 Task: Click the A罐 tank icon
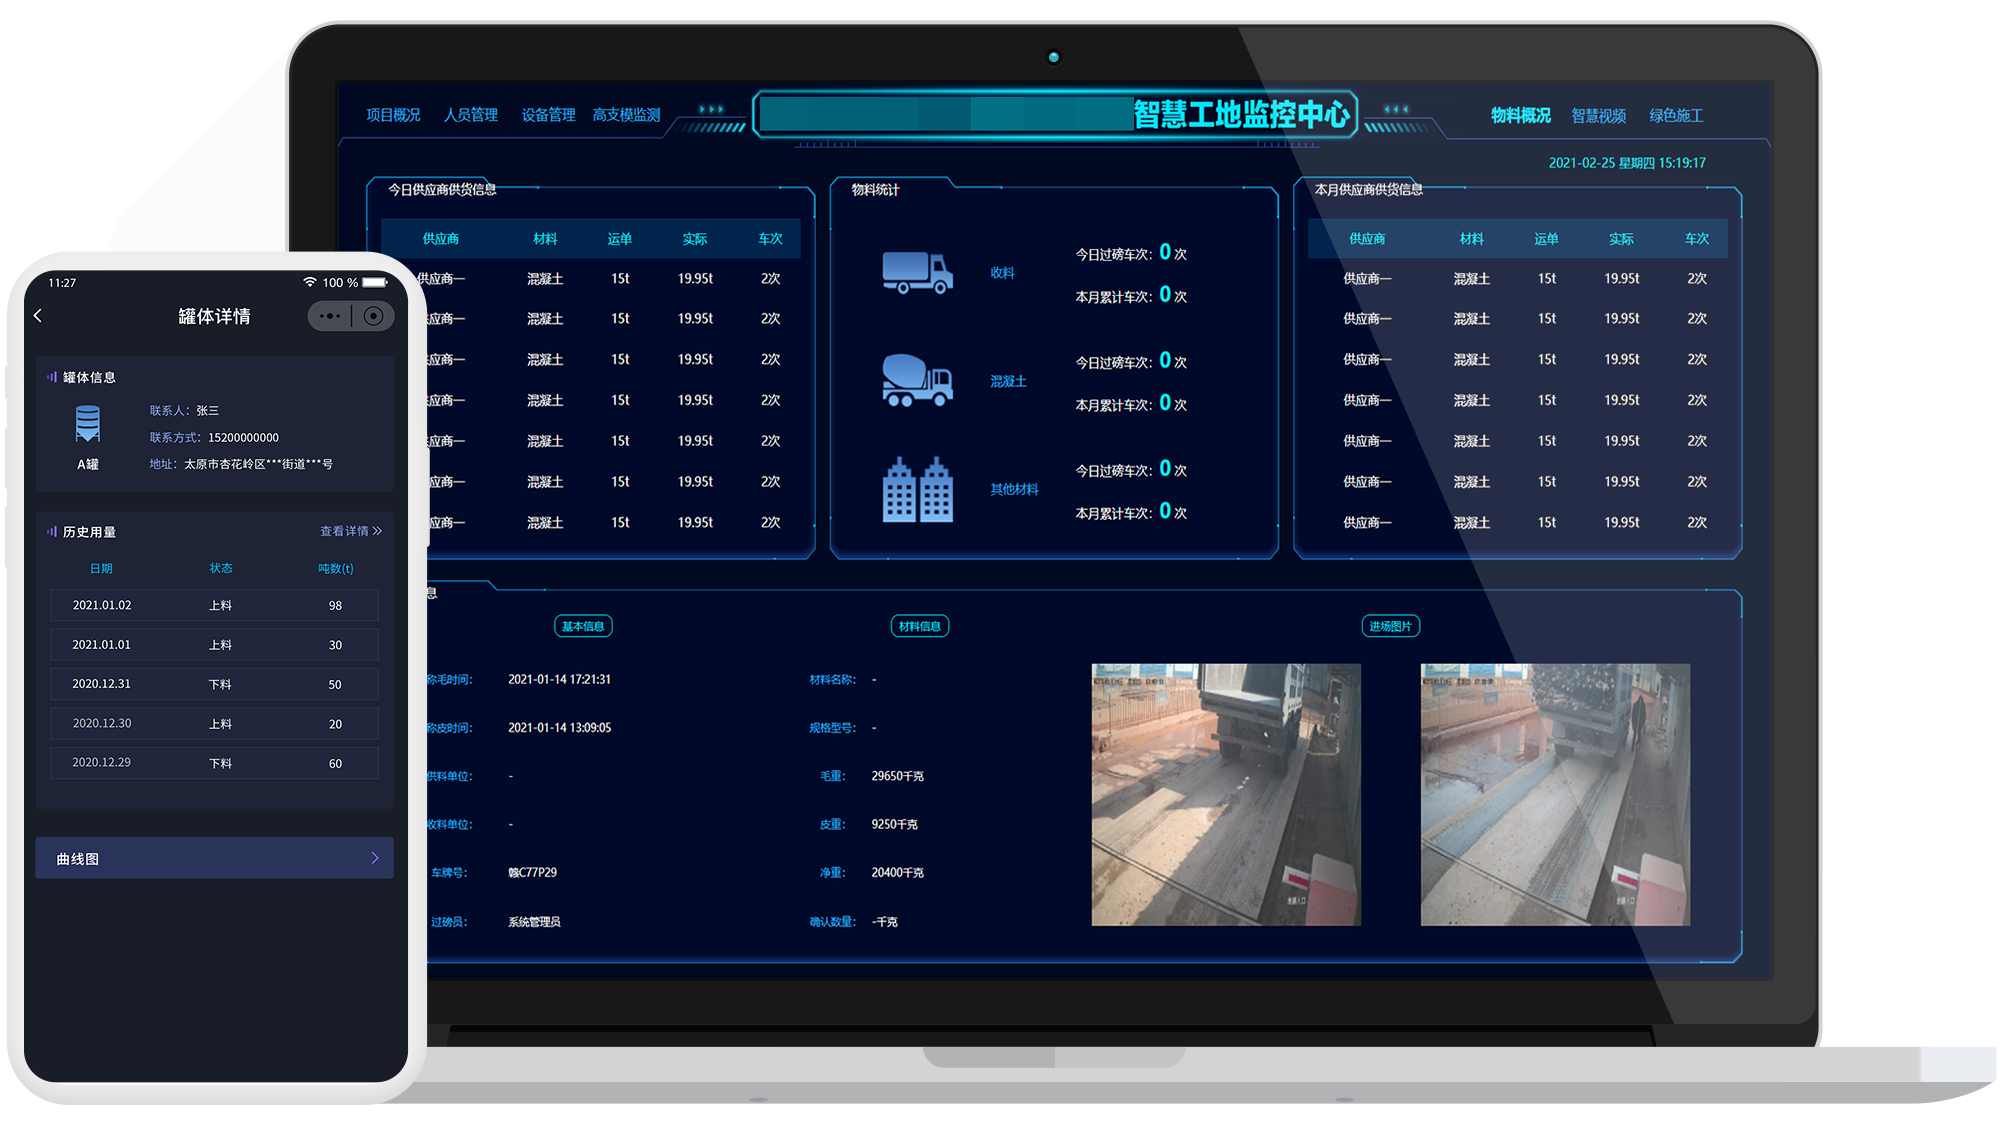click(88, 424)
